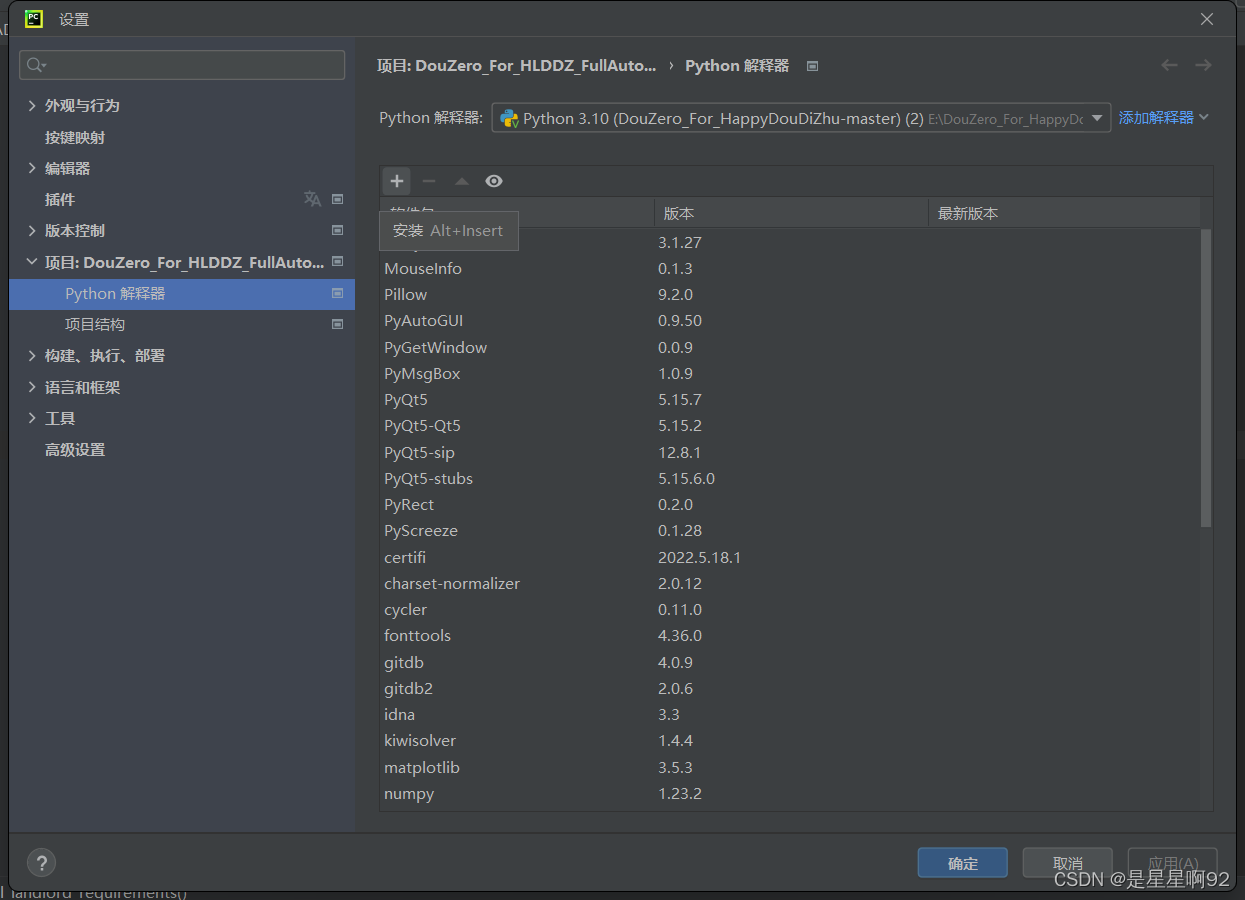Click the upgrade package arrow icon
The height and width of the screenshot is (900, 1245).
(x=461, y=181)
